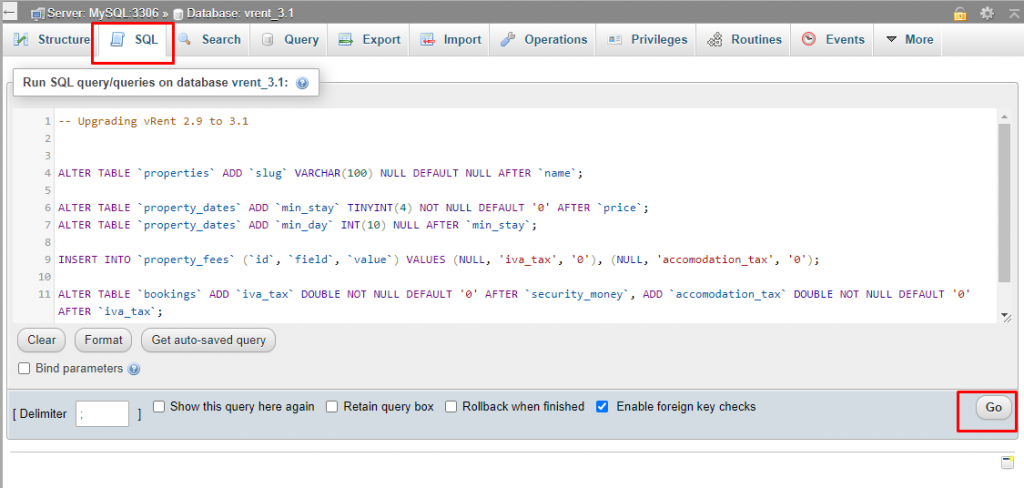This screenshot has width=1024, height=488.
Task: Check Show this query here again
Action: point(159,407)
